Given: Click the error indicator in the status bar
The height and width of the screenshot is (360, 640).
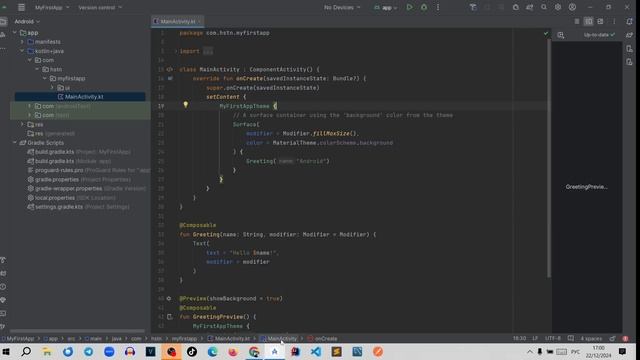Looking at the screenshot, I should (625, 338).
